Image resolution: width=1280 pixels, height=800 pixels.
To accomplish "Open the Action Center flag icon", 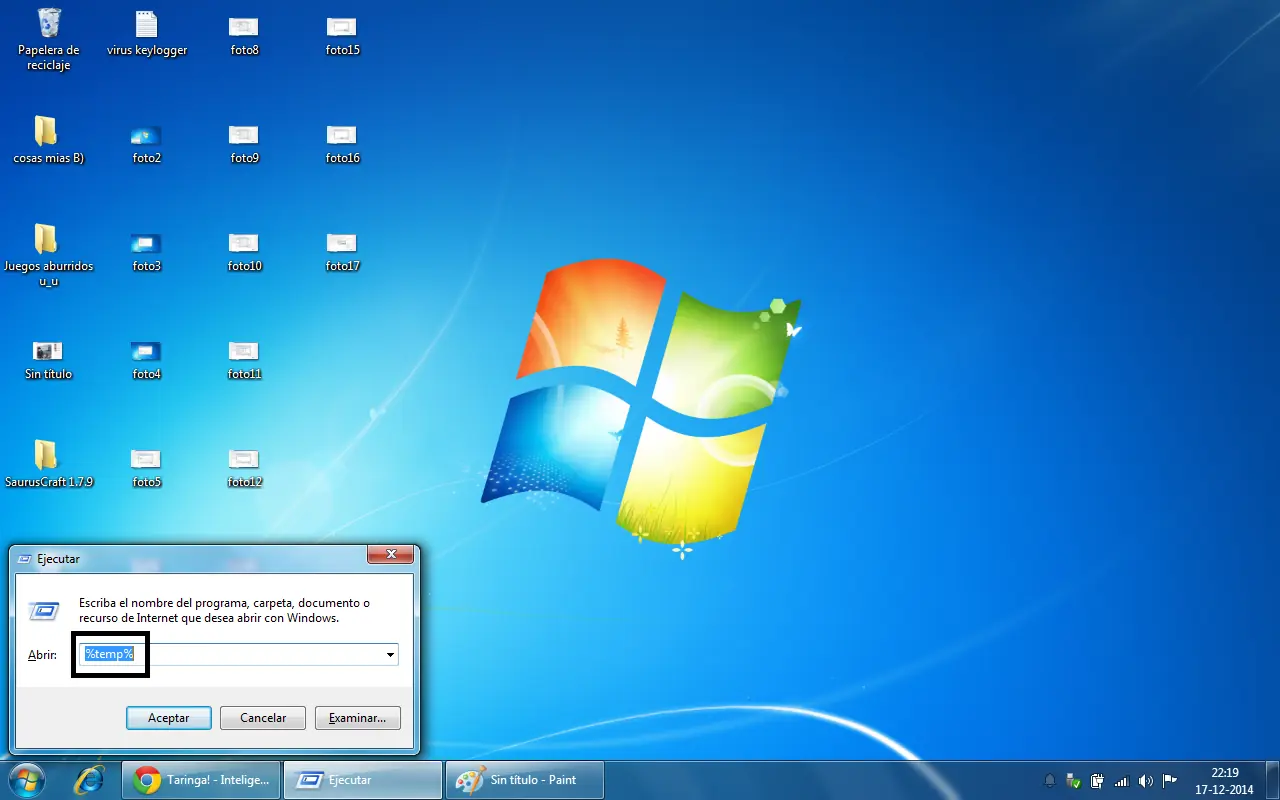I will click(x=1169, y=781).
